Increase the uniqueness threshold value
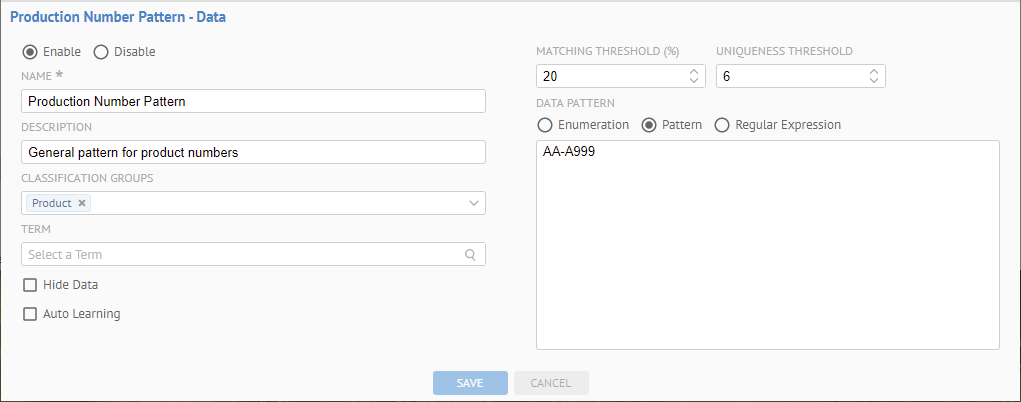 click(x=873, y=72)
